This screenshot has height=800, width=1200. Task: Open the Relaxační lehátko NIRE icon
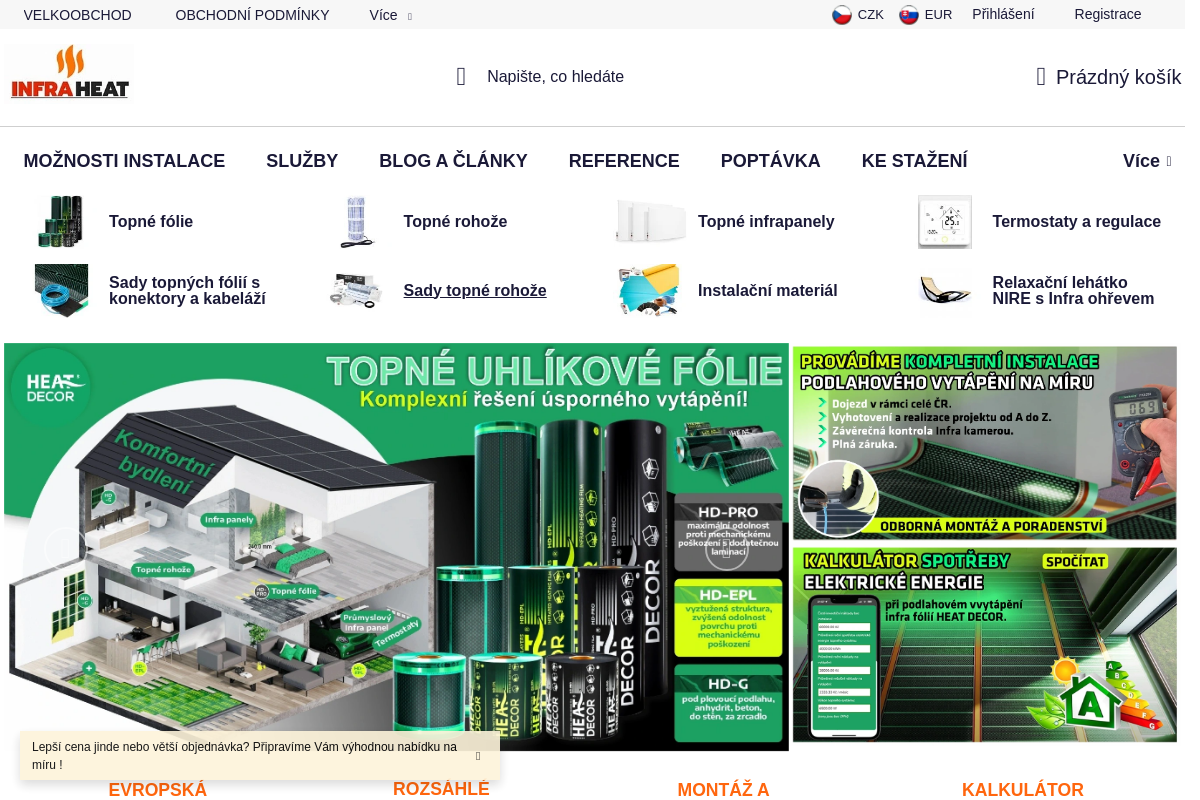944,290
